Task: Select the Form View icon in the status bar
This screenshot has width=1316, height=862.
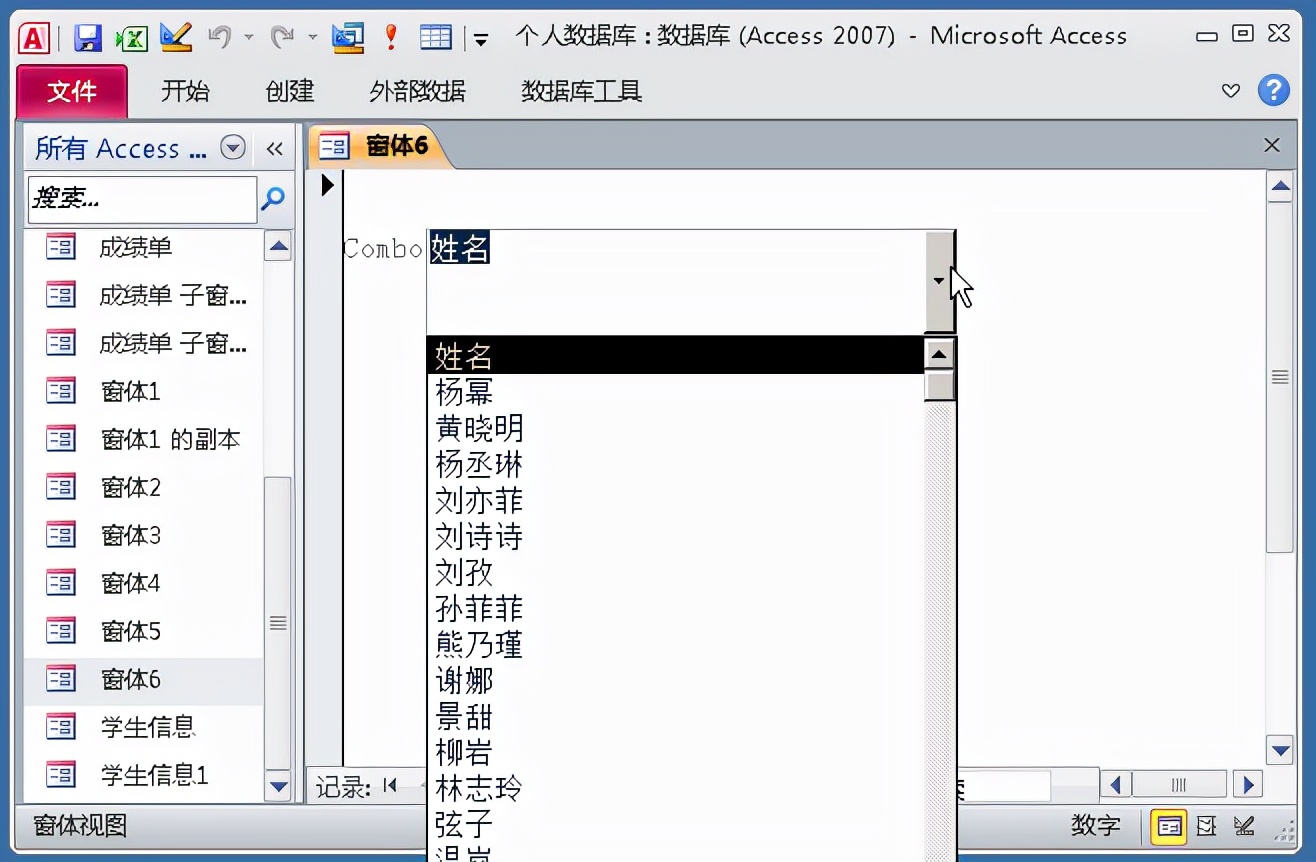Action: [x=1169, y=827]
